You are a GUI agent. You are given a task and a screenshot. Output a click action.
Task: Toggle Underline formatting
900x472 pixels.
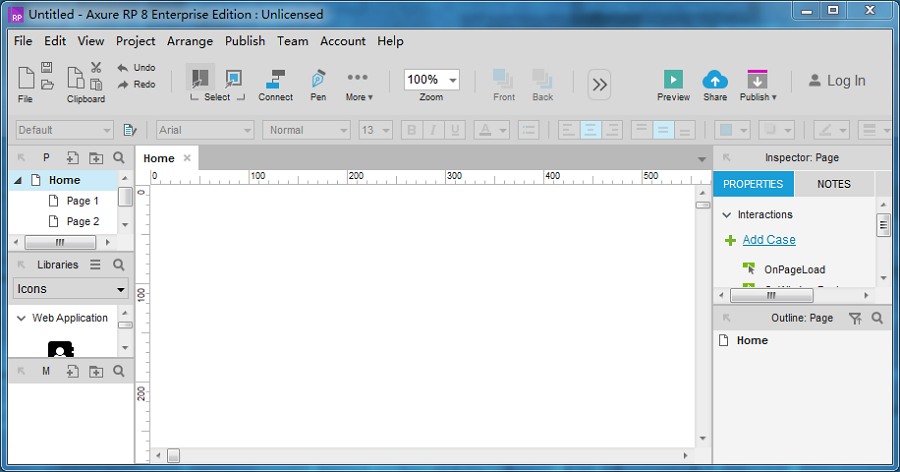click(455, 130)
